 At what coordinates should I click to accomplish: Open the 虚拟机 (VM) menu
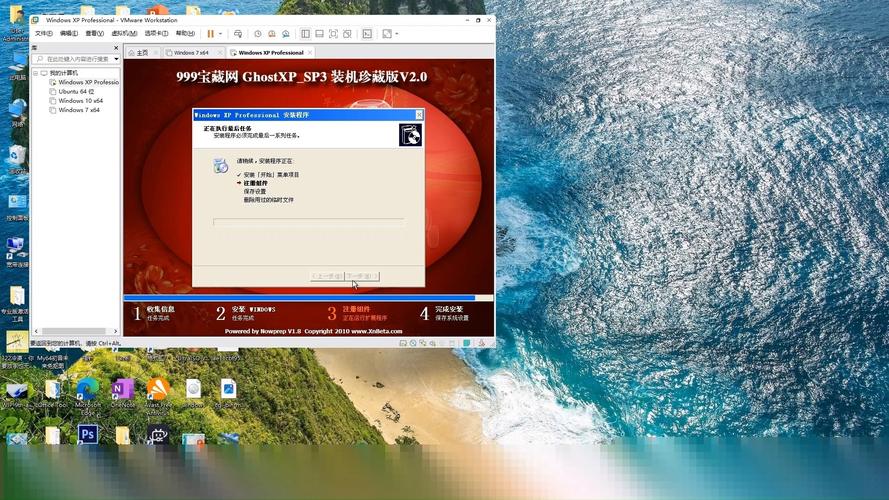(124, 33)
